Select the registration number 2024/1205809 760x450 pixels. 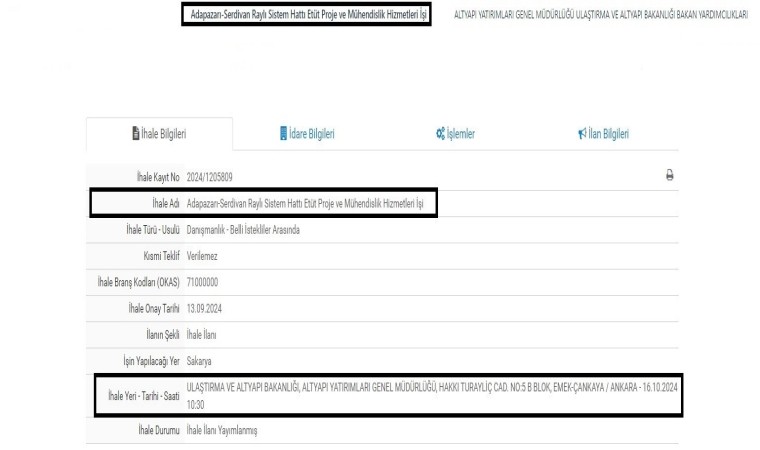click(210, 177)
